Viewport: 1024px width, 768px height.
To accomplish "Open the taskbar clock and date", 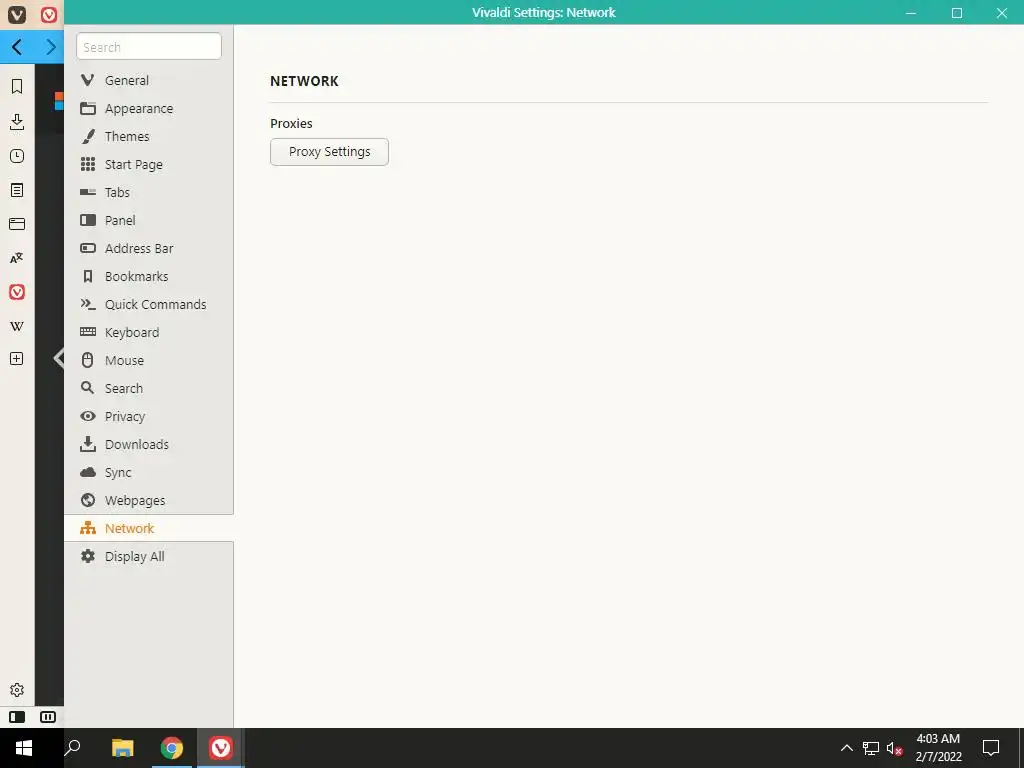I will (938, 748).
